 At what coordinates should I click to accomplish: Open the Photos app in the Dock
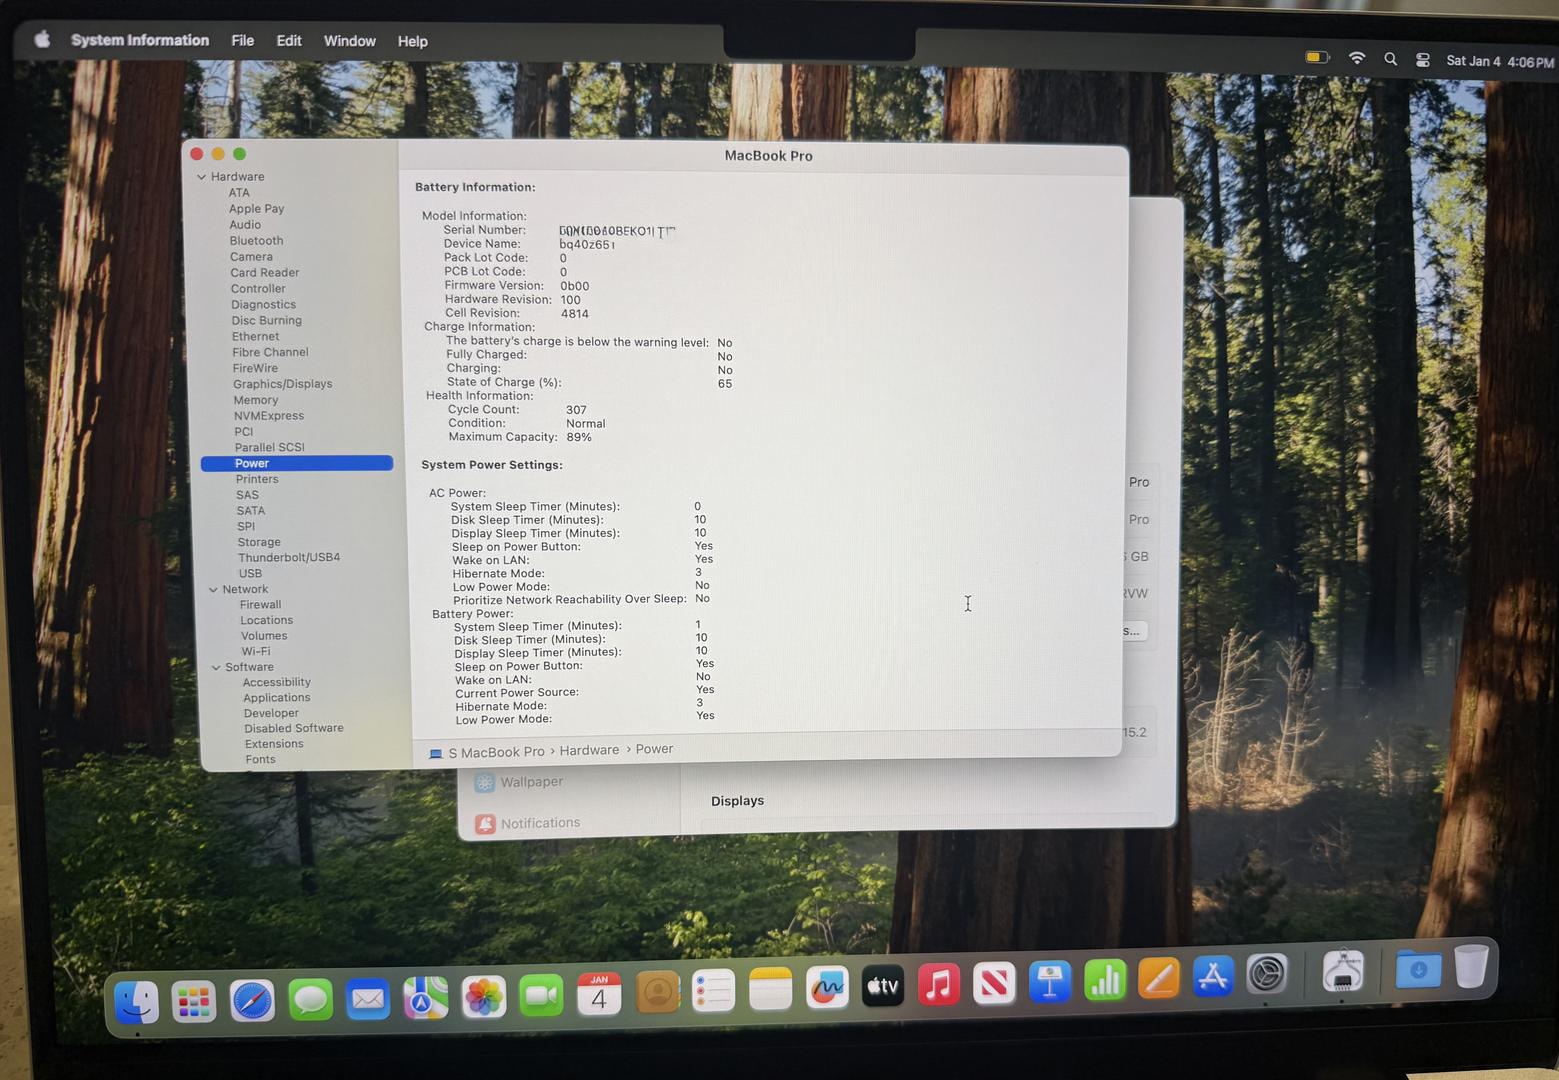click(484, 996)
